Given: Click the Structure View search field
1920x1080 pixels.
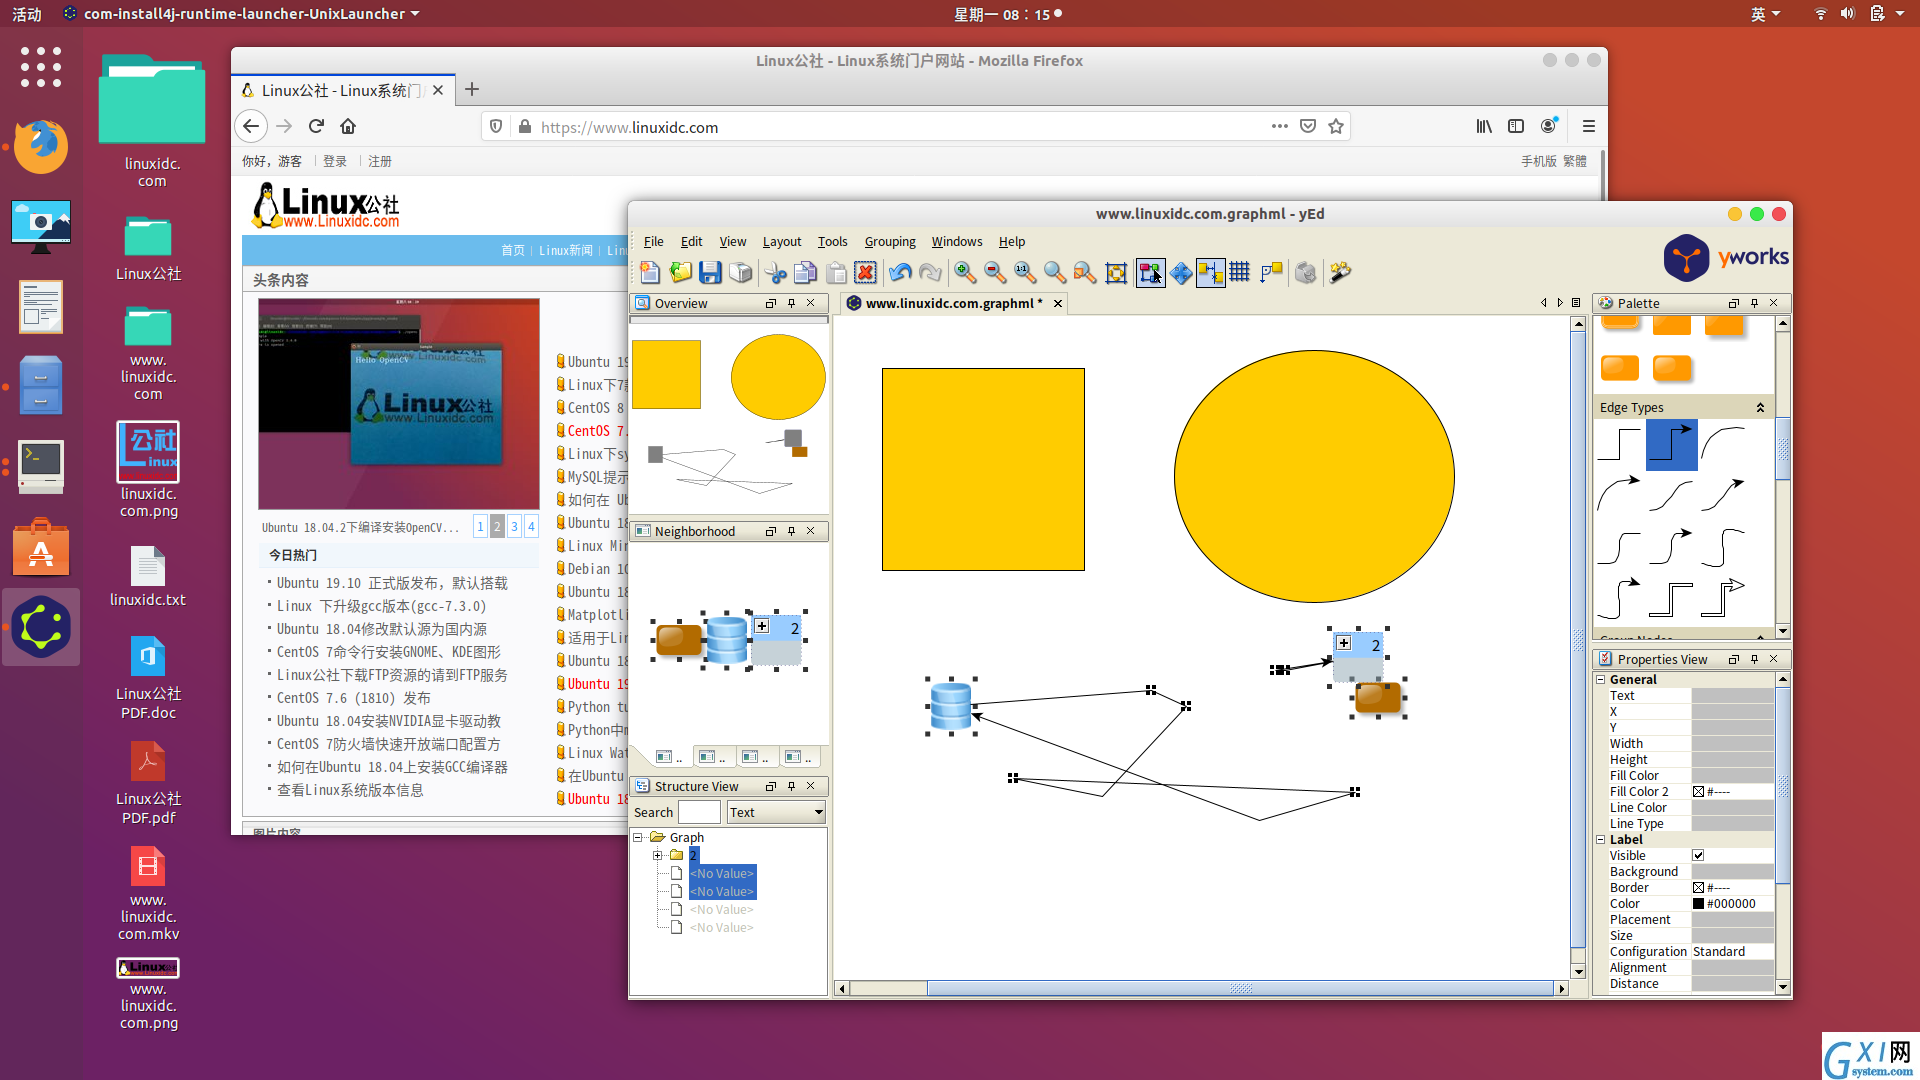Looking at the screenshot, I should pyautogui.click(x=699, y=812).
